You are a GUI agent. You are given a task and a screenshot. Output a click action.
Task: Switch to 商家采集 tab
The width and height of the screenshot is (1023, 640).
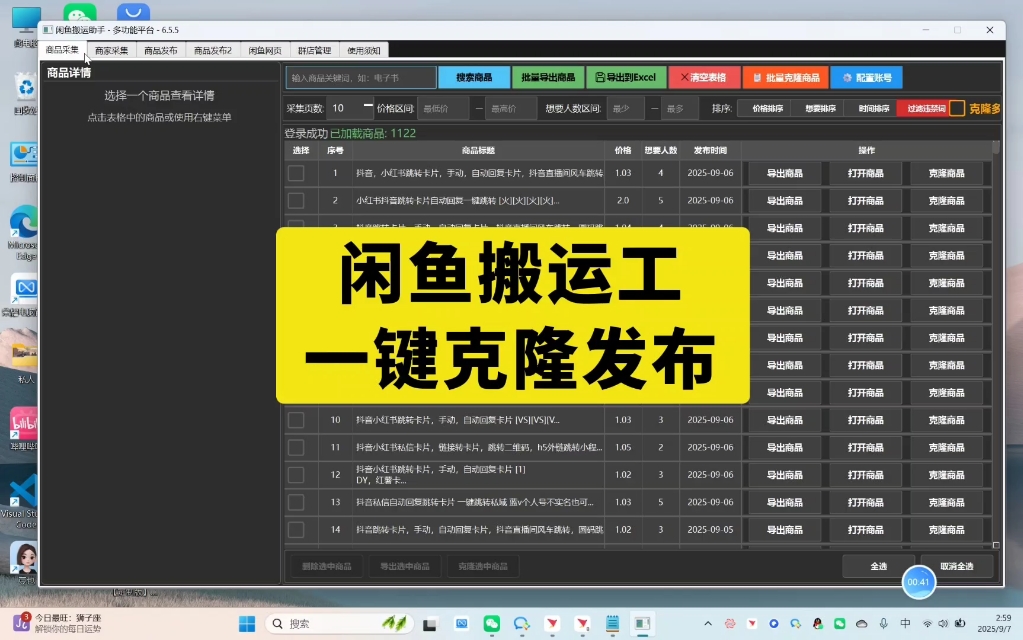(112, 50)
